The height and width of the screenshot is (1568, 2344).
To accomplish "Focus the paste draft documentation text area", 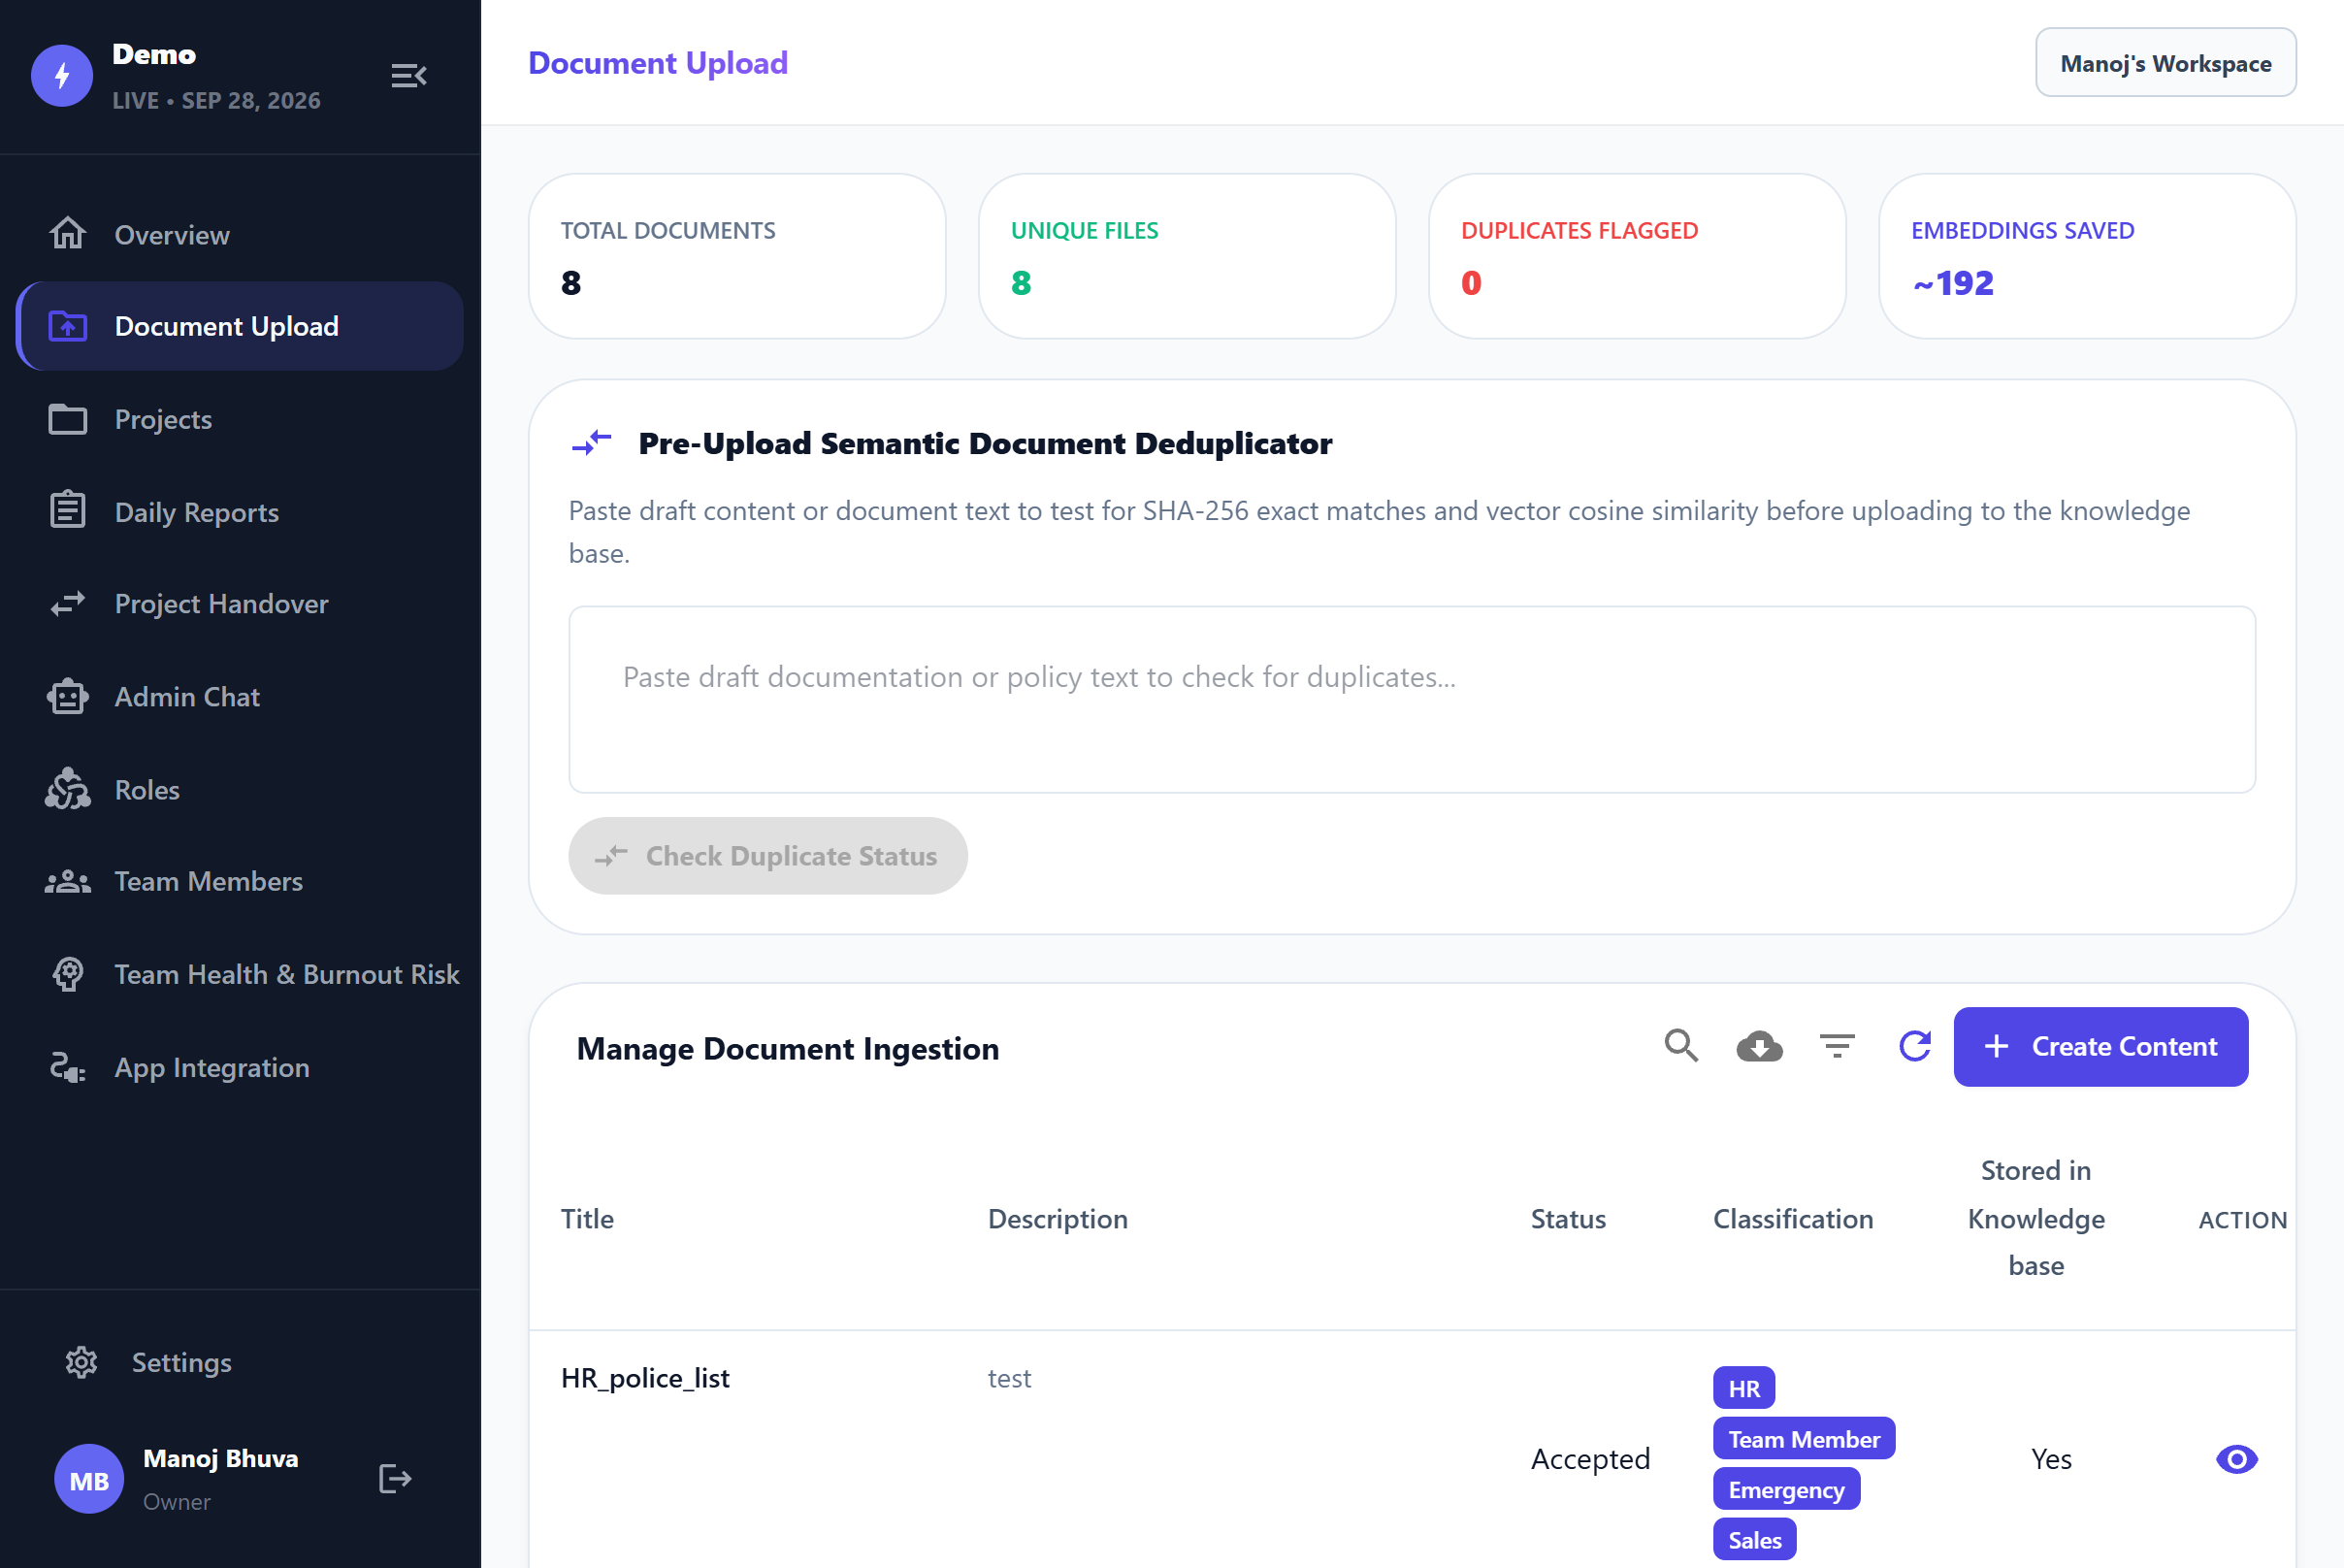I will click(x=1412, y=700).
